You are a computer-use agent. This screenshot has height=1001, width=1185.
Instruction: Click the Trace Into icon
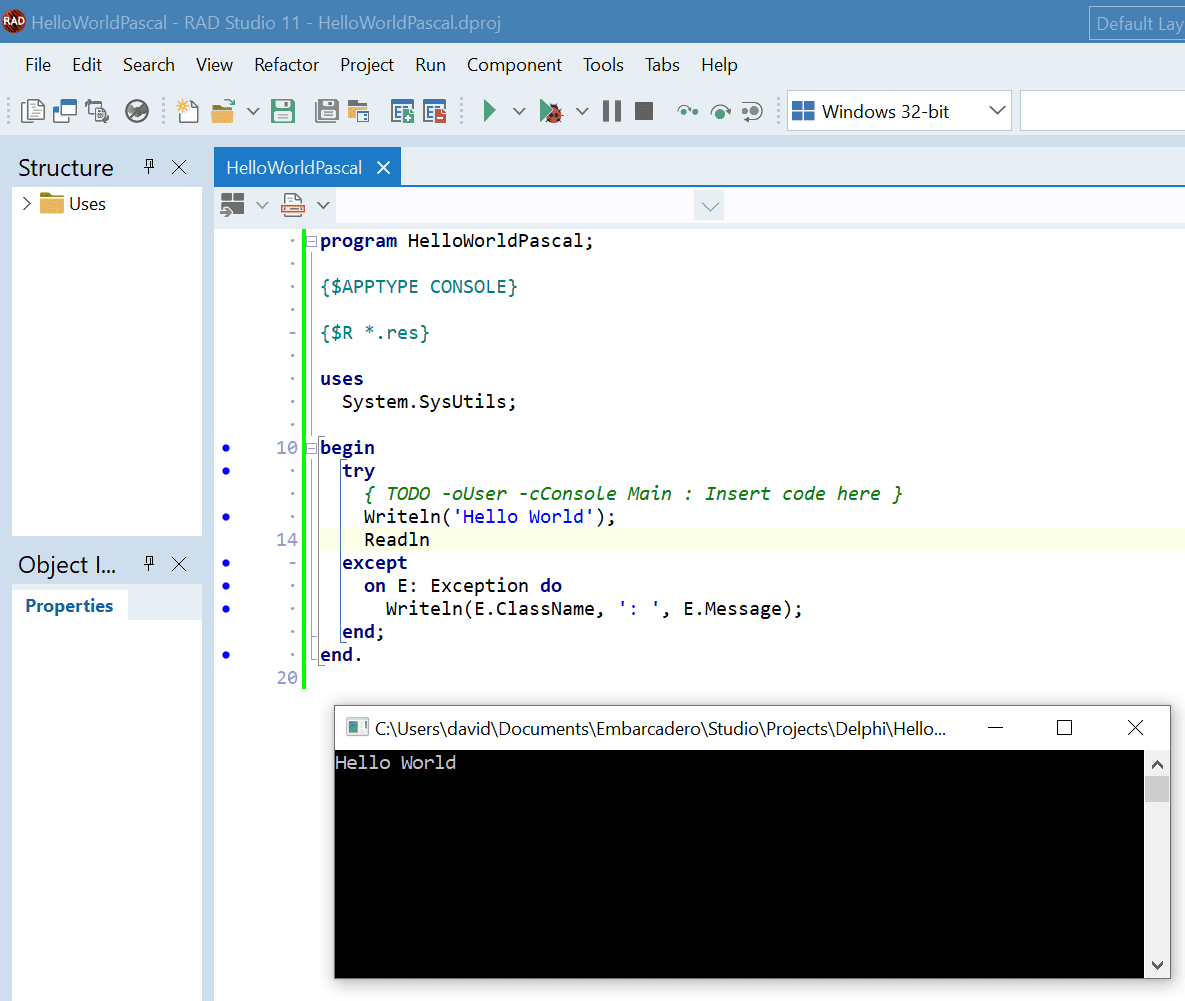pos(687,111)
